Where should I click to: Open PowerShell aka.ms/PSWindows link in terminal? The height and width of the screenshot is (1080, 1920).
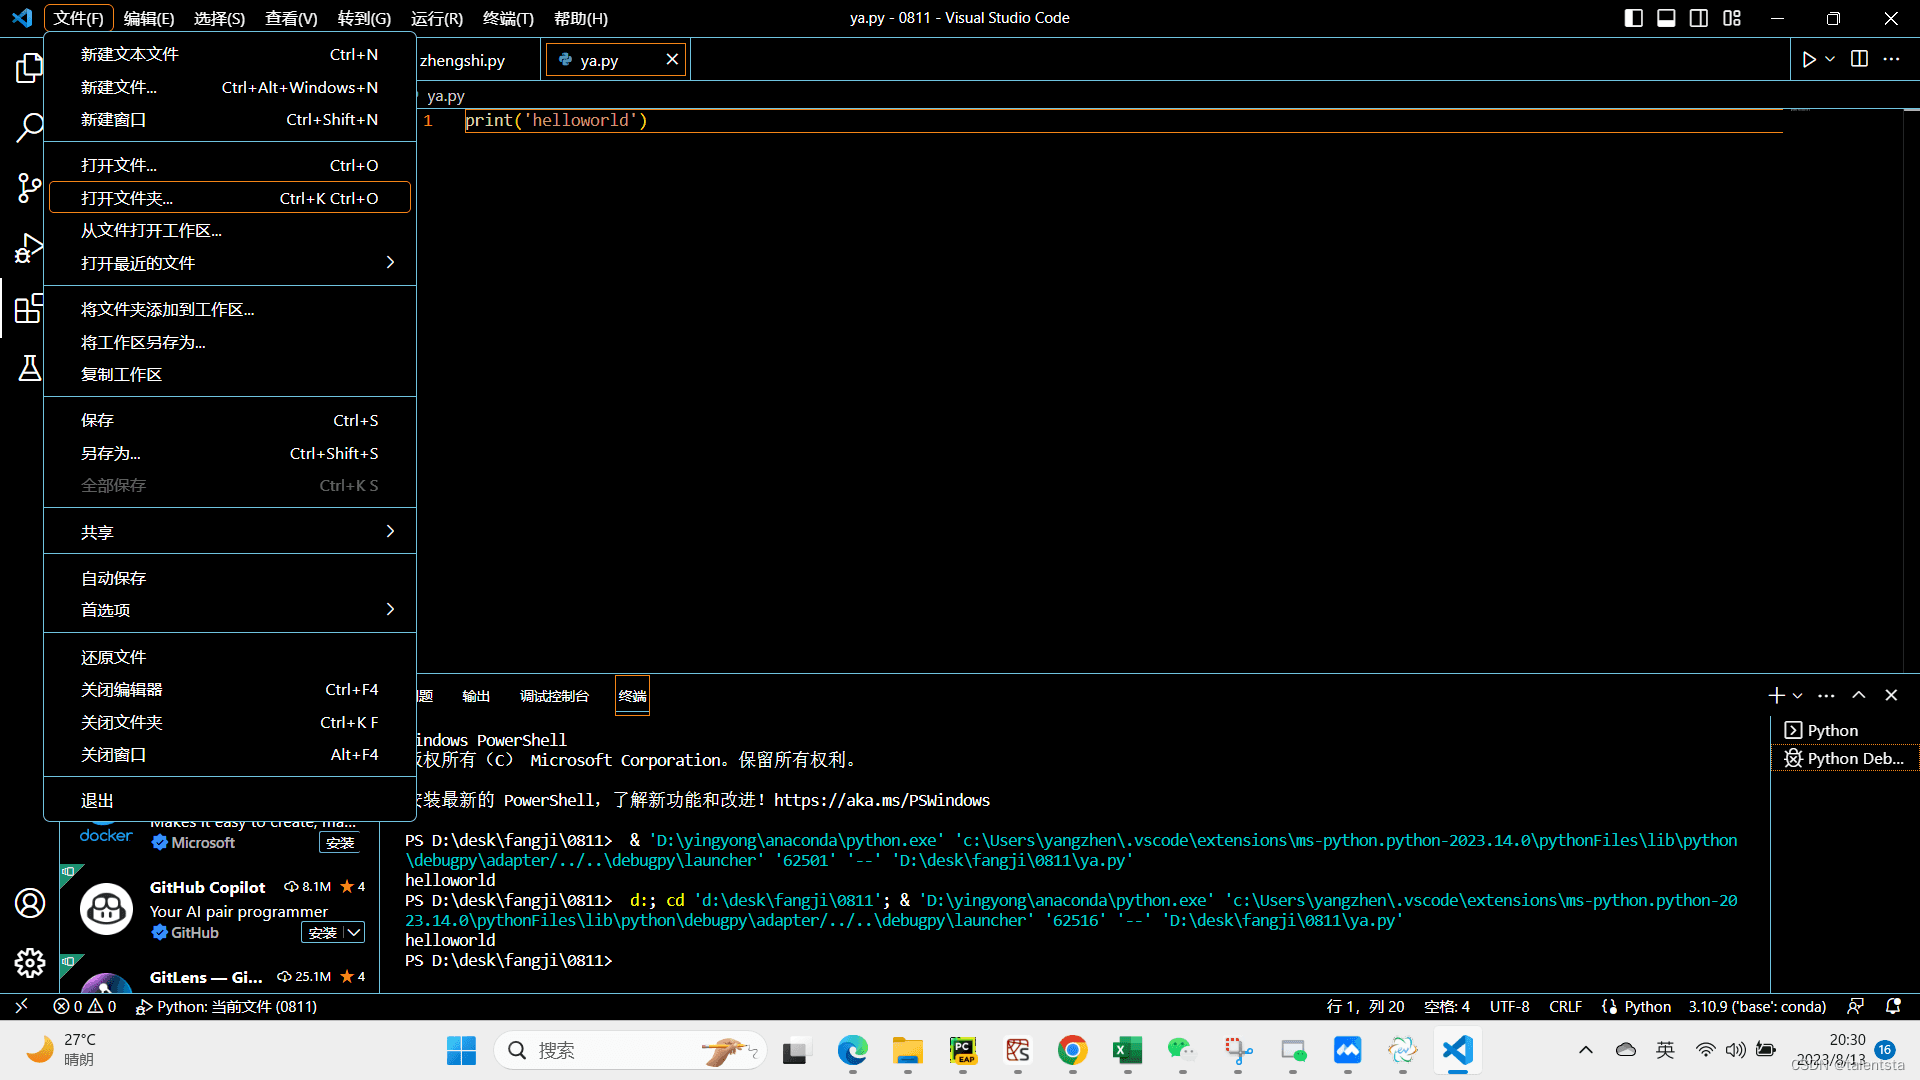[x=881, y=800]
